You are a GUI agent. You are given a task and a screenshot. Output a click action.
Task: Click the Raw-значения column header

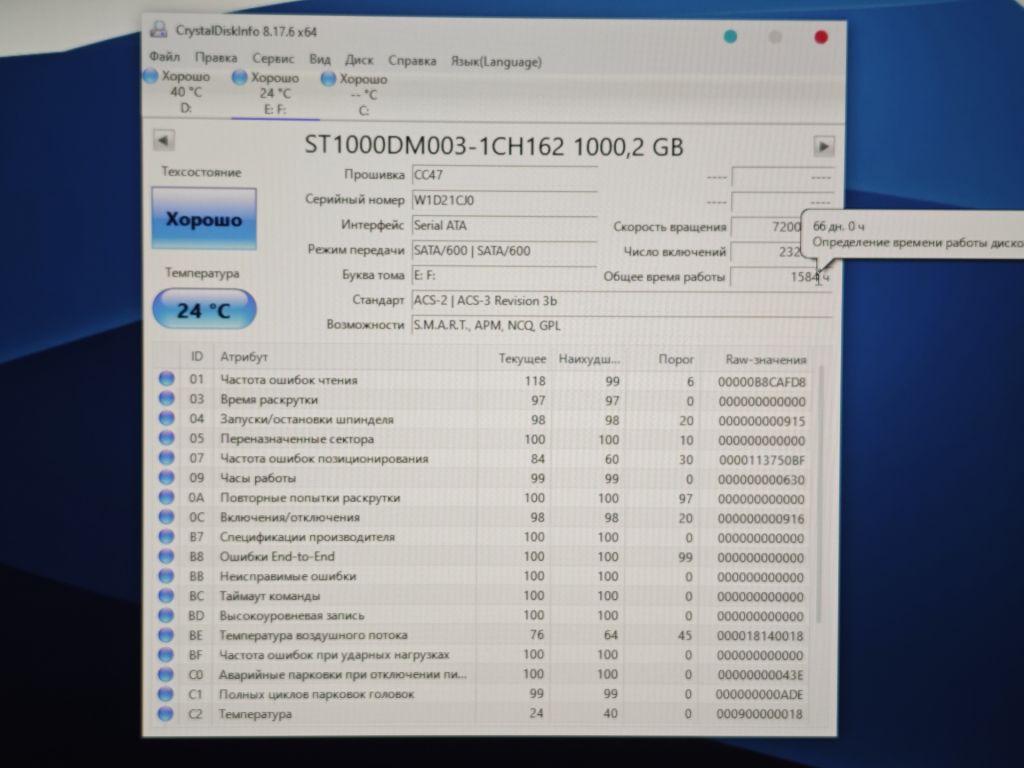pyautogui.click(x=765, y=360)
